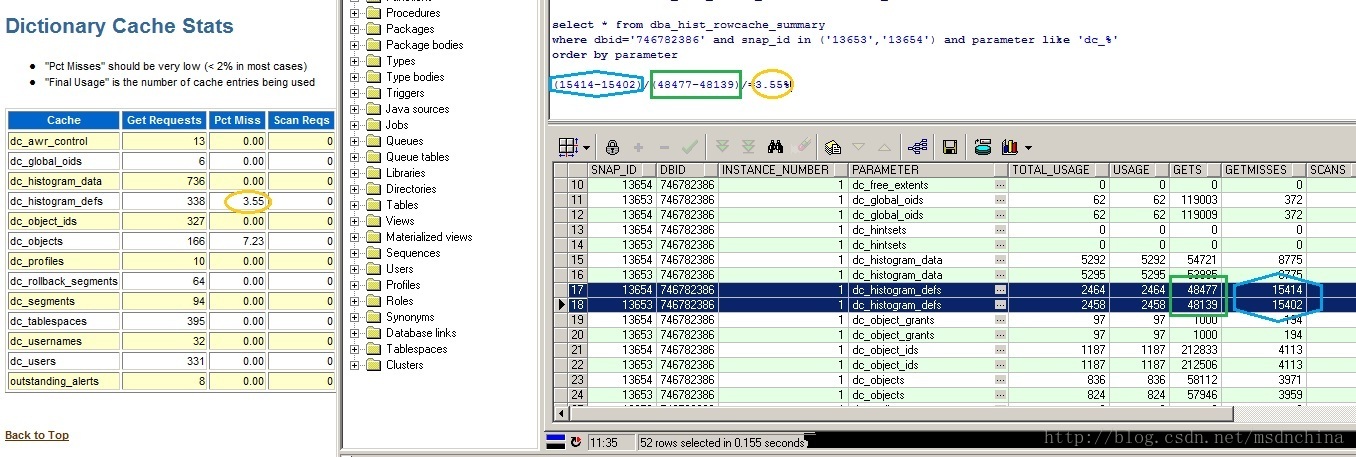Click the GETS value 212833
The image size is (1356, 457).
pyautogui.click(x=1201, y=350)
